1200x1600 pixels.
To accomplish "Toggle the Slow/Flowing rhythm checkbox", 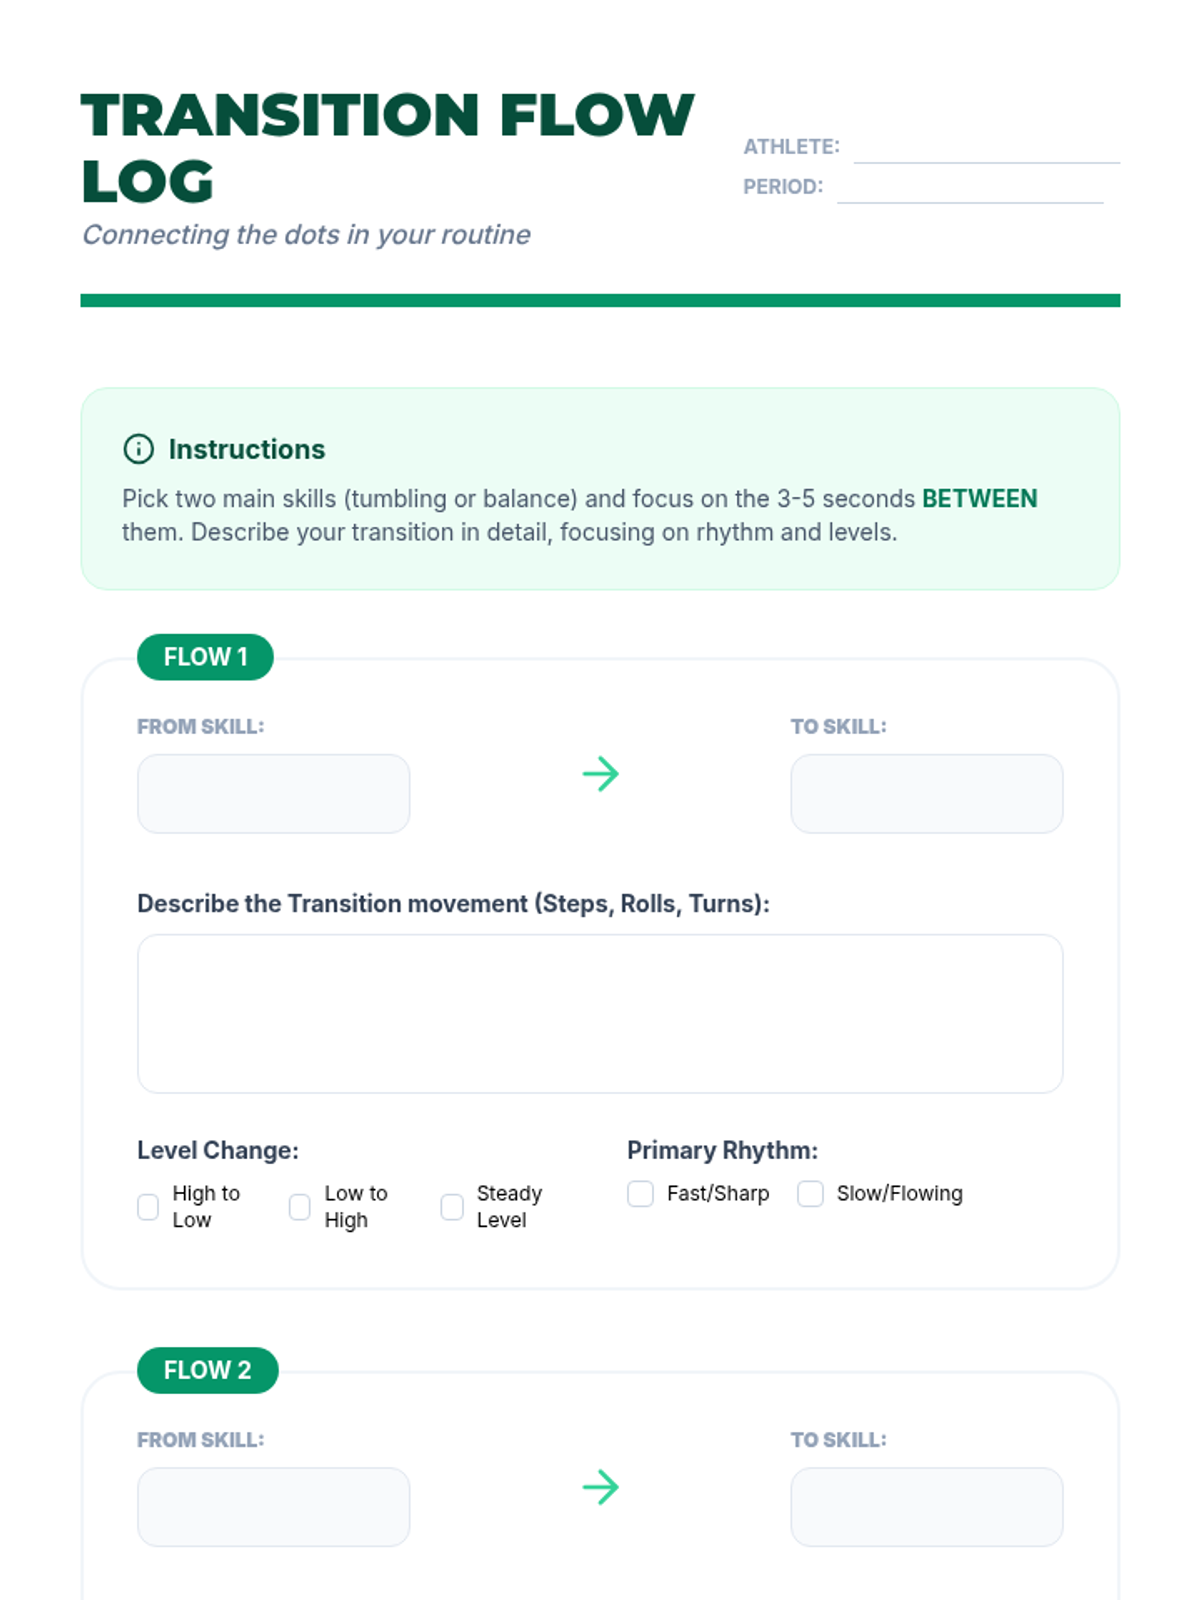I will pos(810,1194).
